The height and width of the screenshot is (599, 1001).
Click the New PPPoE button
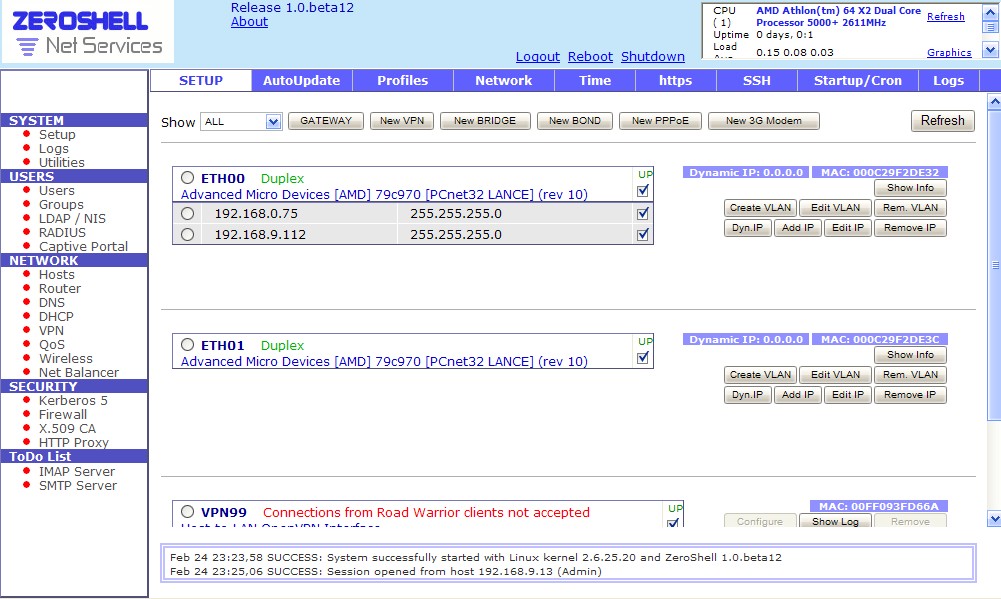(660, 121)
